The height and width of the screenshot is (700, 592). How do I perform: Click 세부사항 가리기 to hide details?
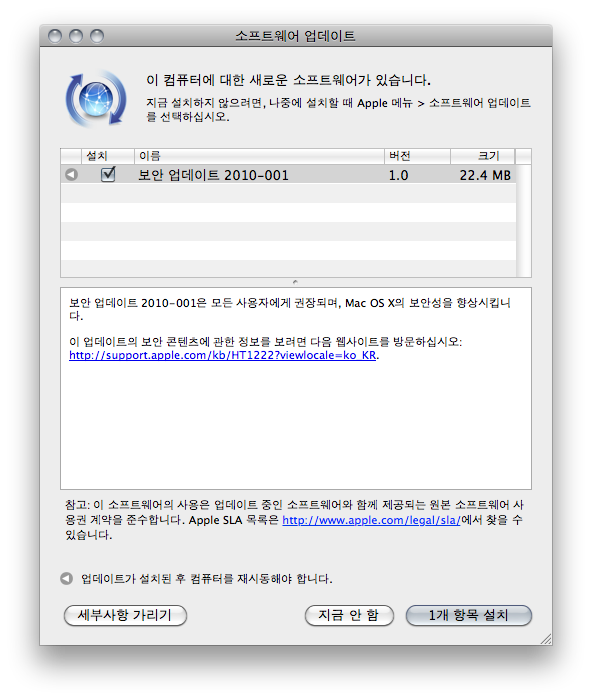click(125, 615)
